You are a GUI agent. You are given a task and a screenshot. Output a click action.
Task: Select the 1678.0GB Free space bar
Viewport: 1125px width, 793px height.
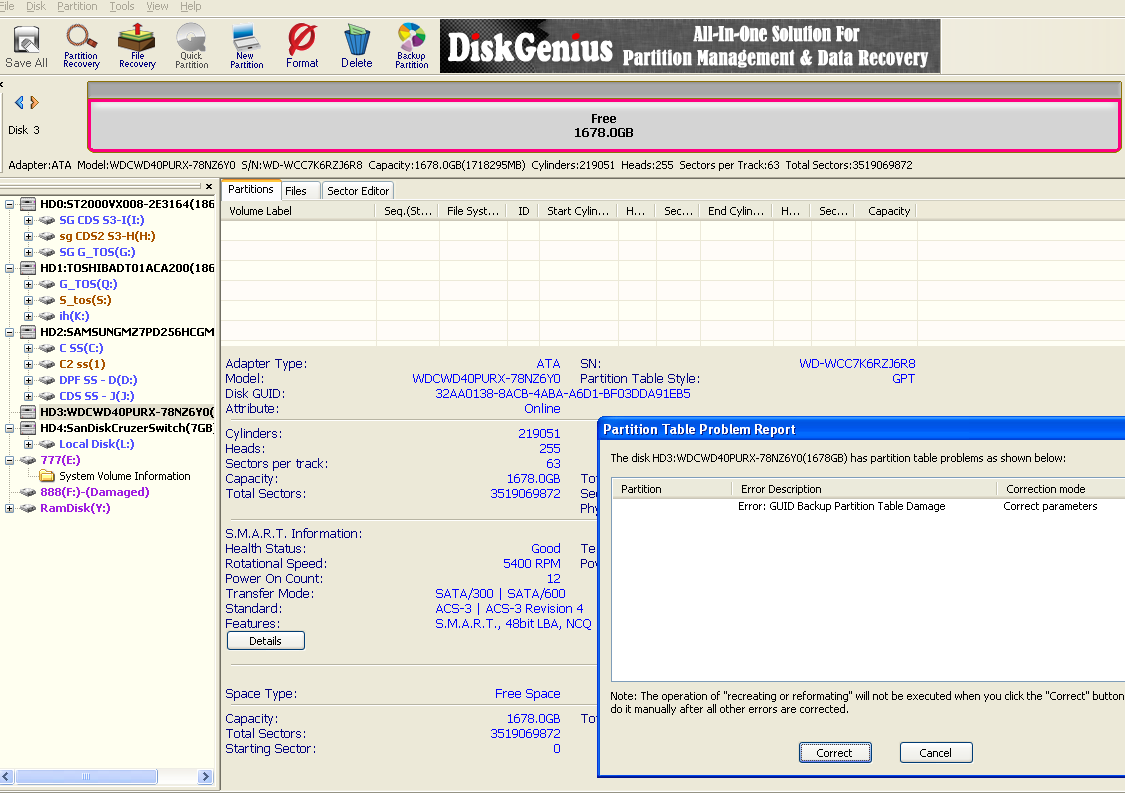coord(603,126)
